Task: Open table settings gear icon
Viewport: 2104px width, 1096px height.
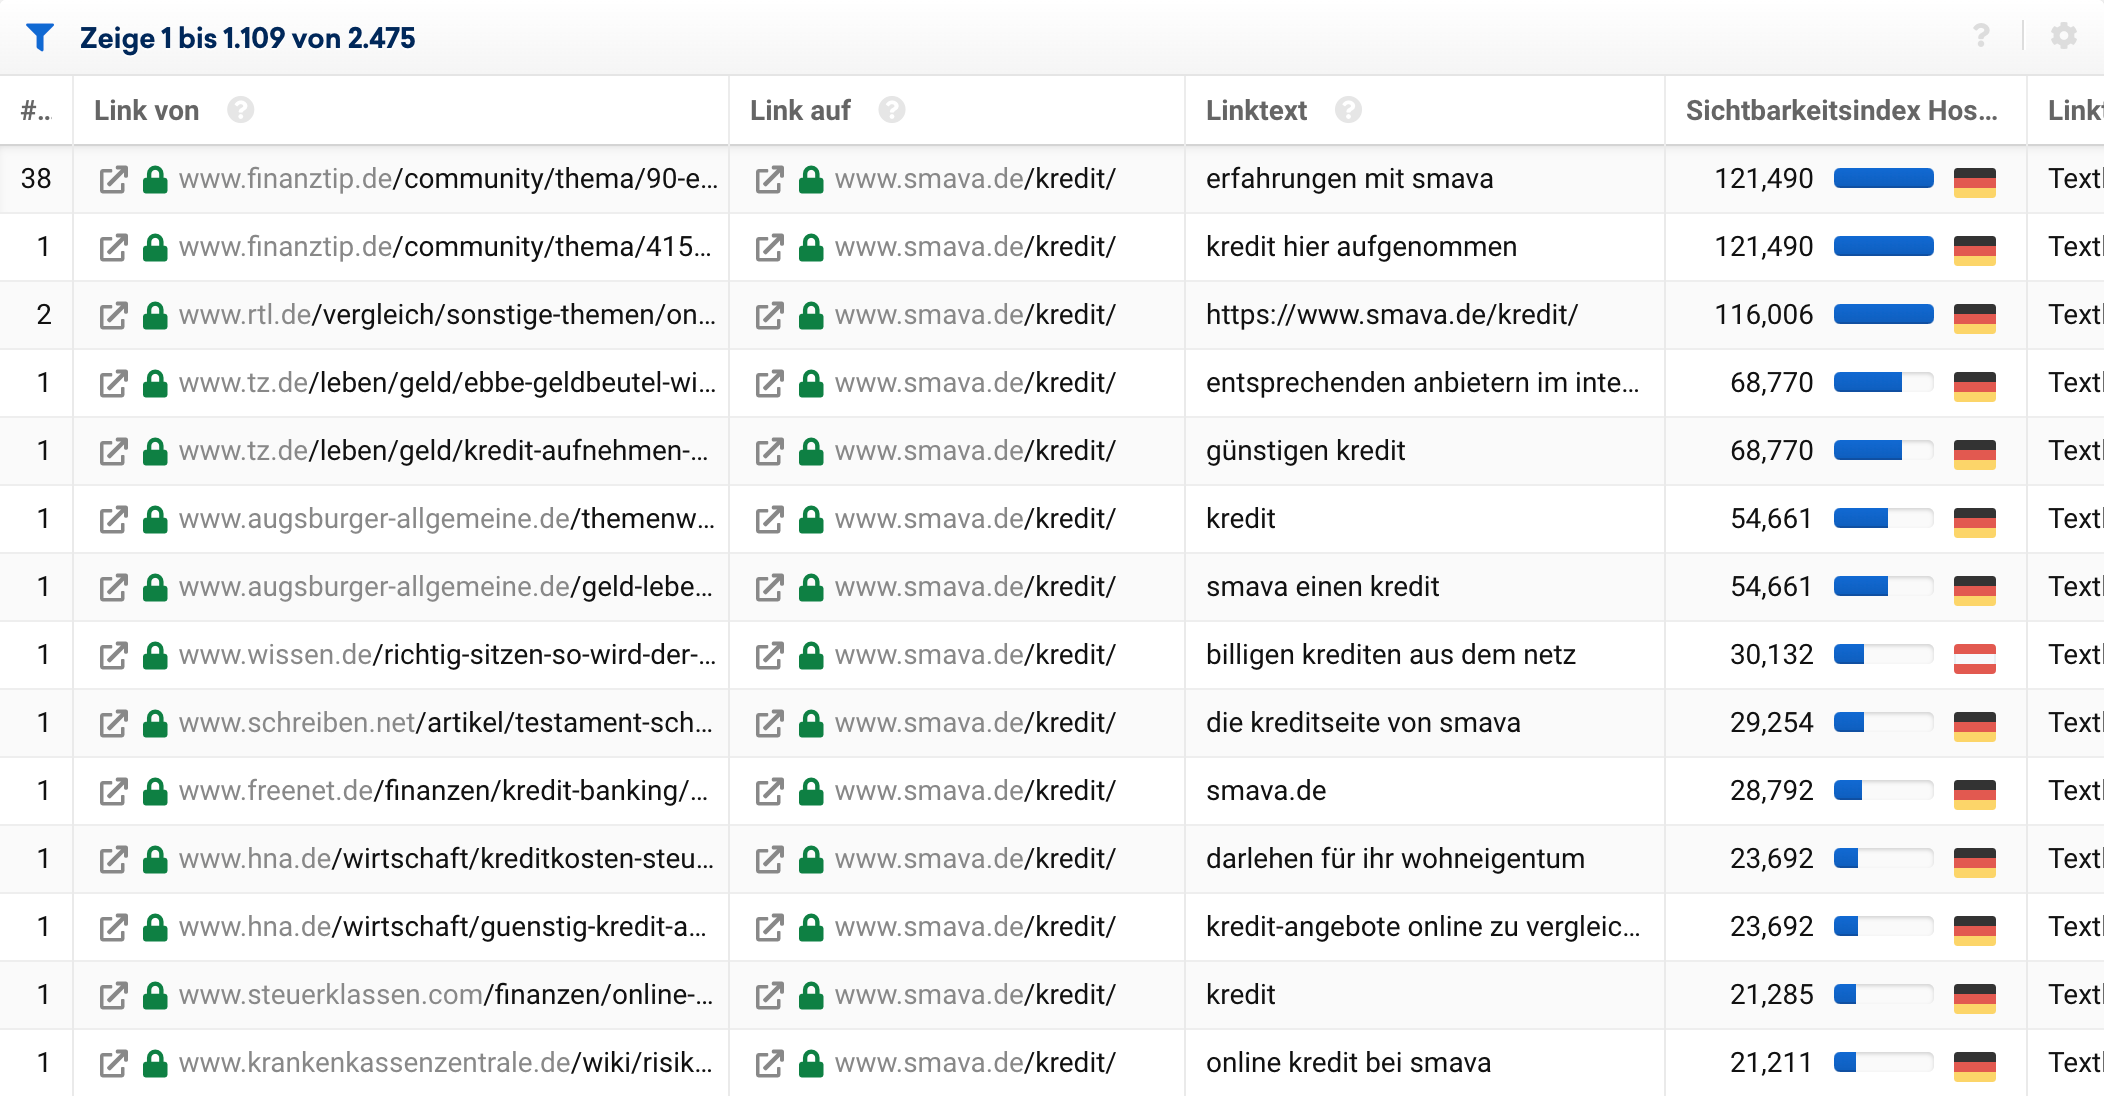Action: (x=2063, y=37)
